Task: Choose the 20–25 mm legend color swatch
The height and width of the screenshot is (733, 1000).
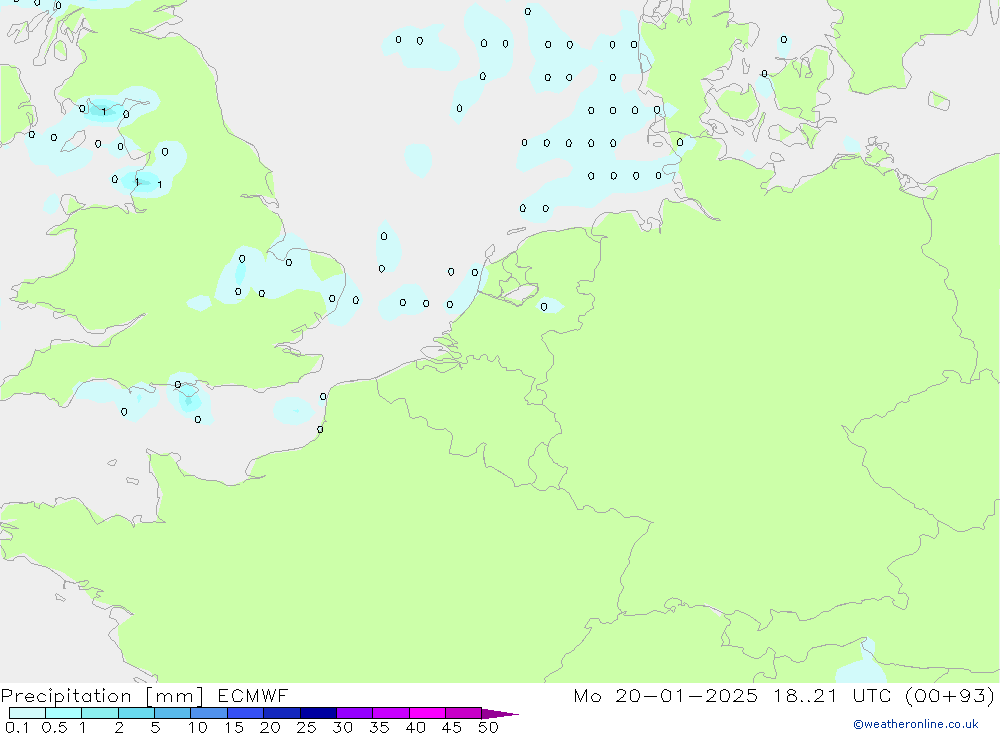Action: tap(282, 713)
